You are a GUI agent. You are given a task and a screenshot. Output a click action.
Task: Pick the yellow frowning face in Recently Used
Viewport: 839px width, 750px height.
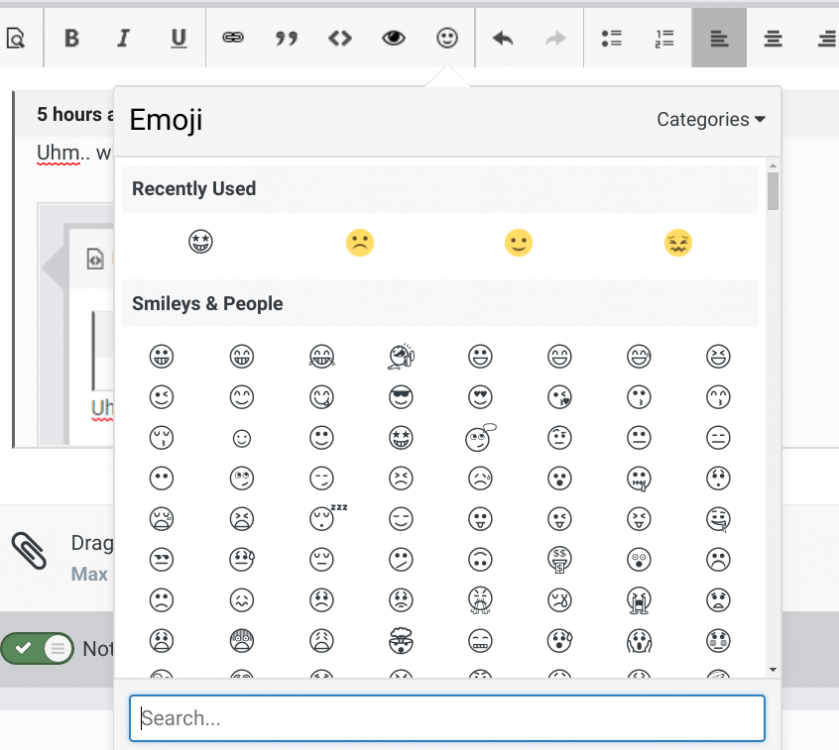[359, 243]
